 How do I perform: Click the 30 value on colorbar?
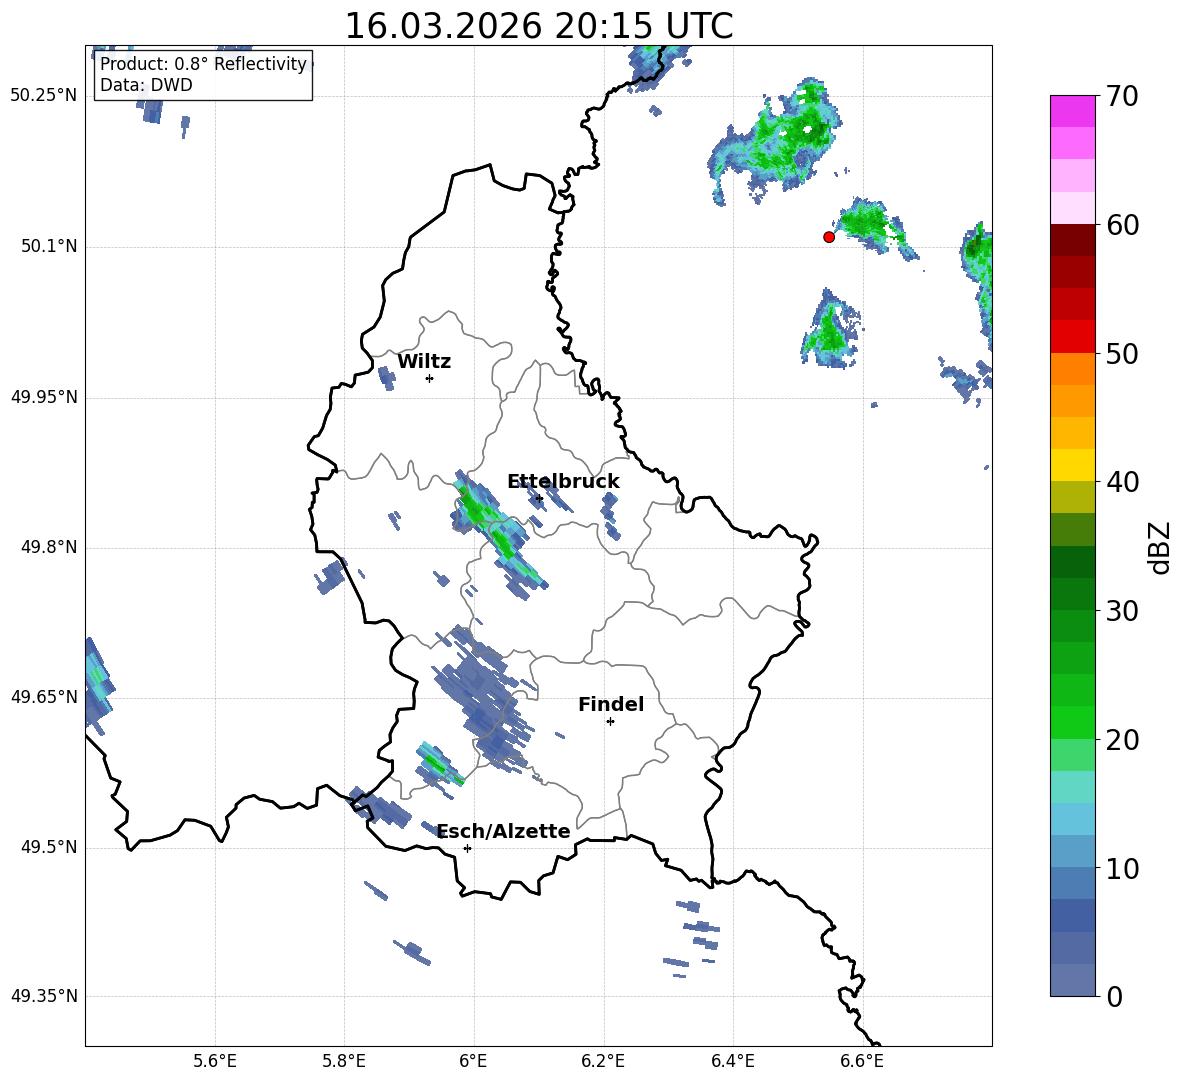1122,611
